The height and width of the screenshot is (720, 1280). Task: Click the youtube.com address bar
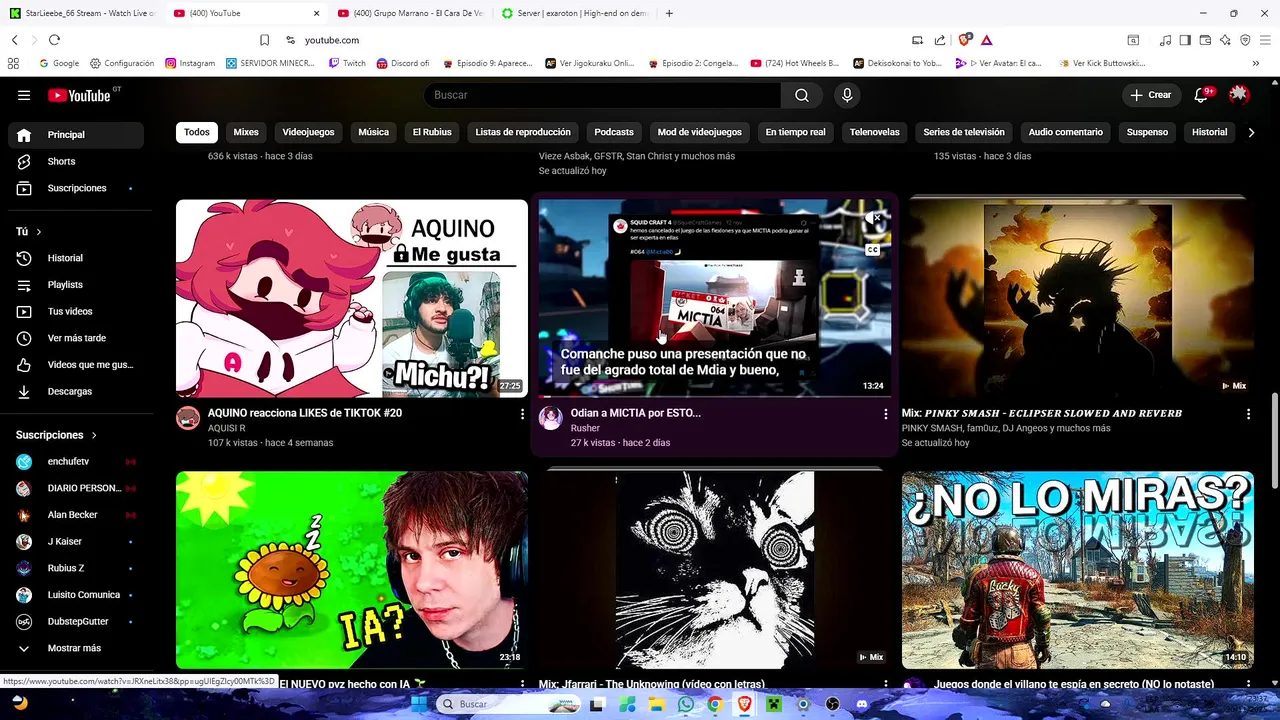coord(332,40)
